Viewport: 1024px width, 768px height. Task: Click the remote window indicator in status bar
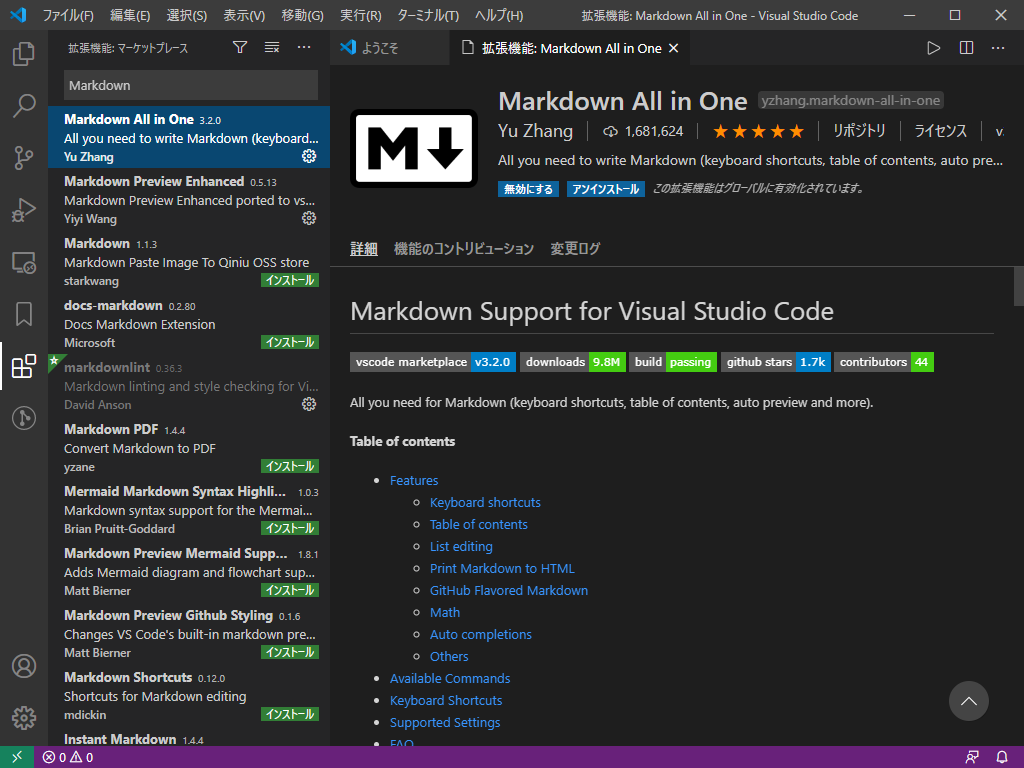[x=17, y=757]
